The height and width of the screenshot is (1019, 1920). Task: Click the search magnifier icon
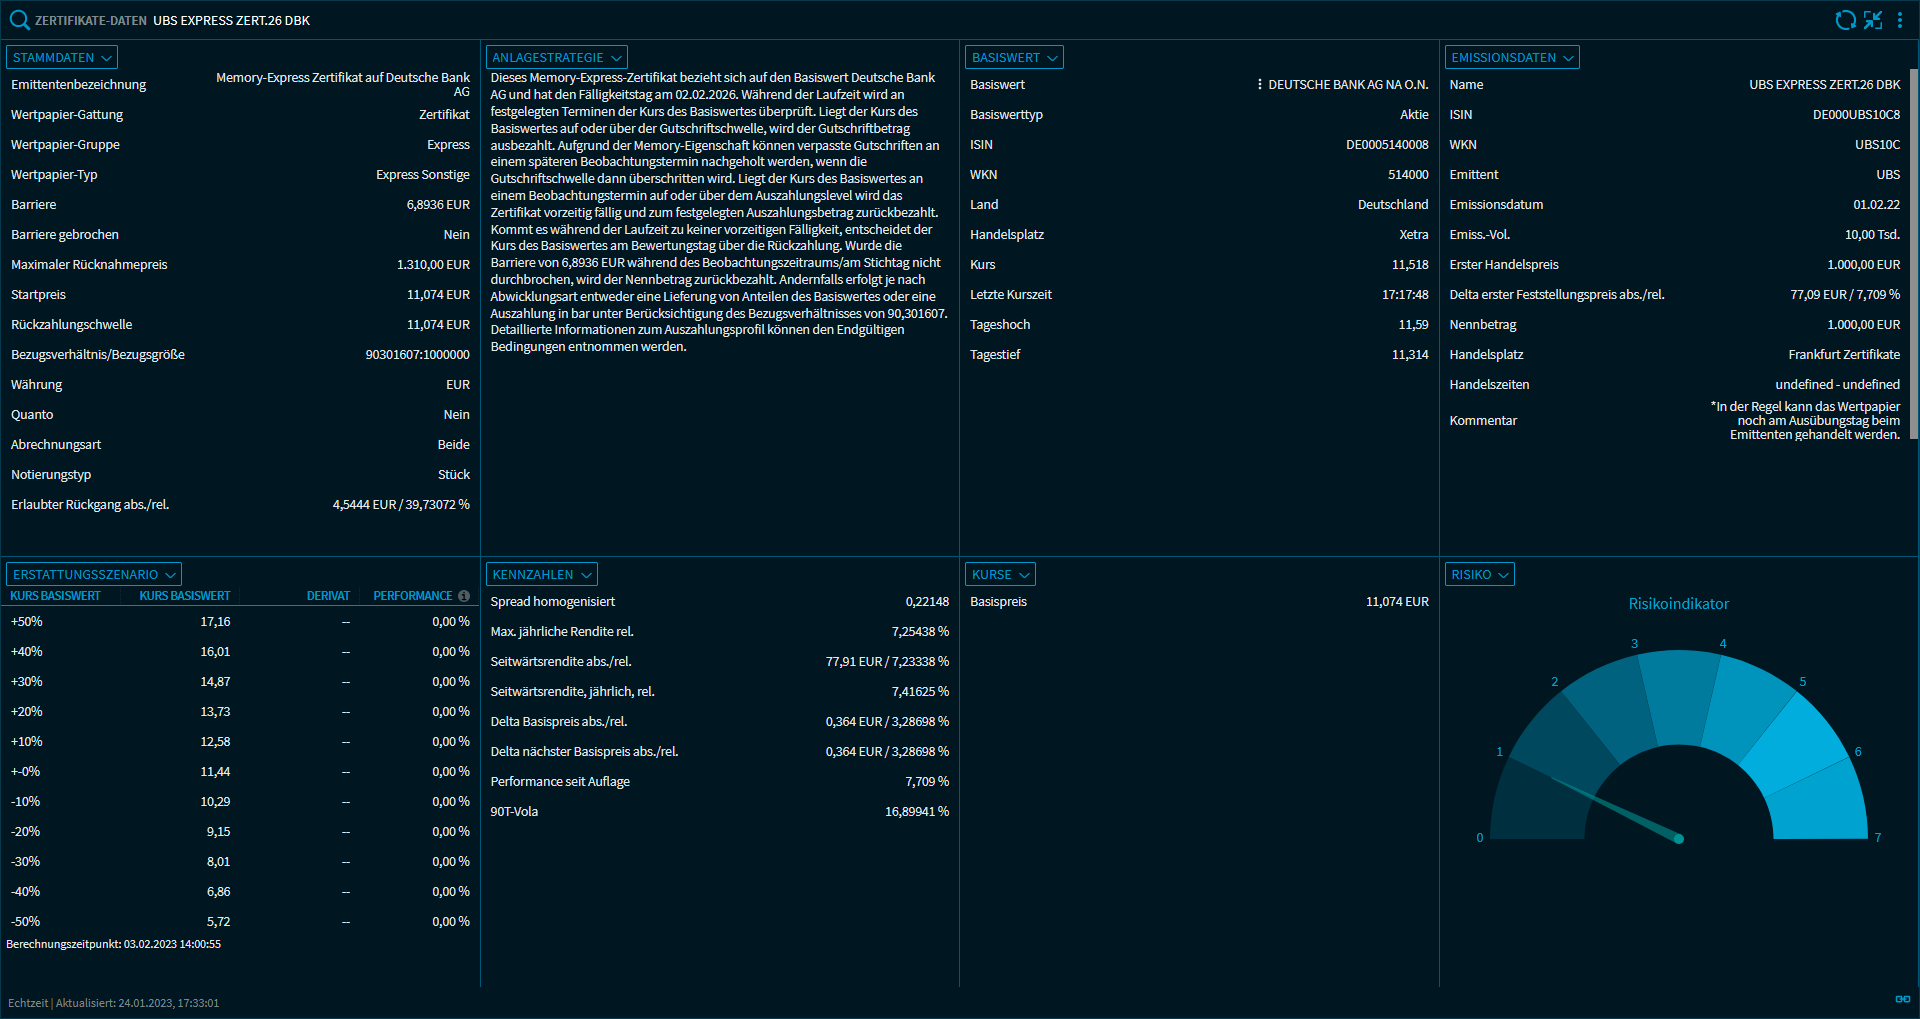point(19,20)
